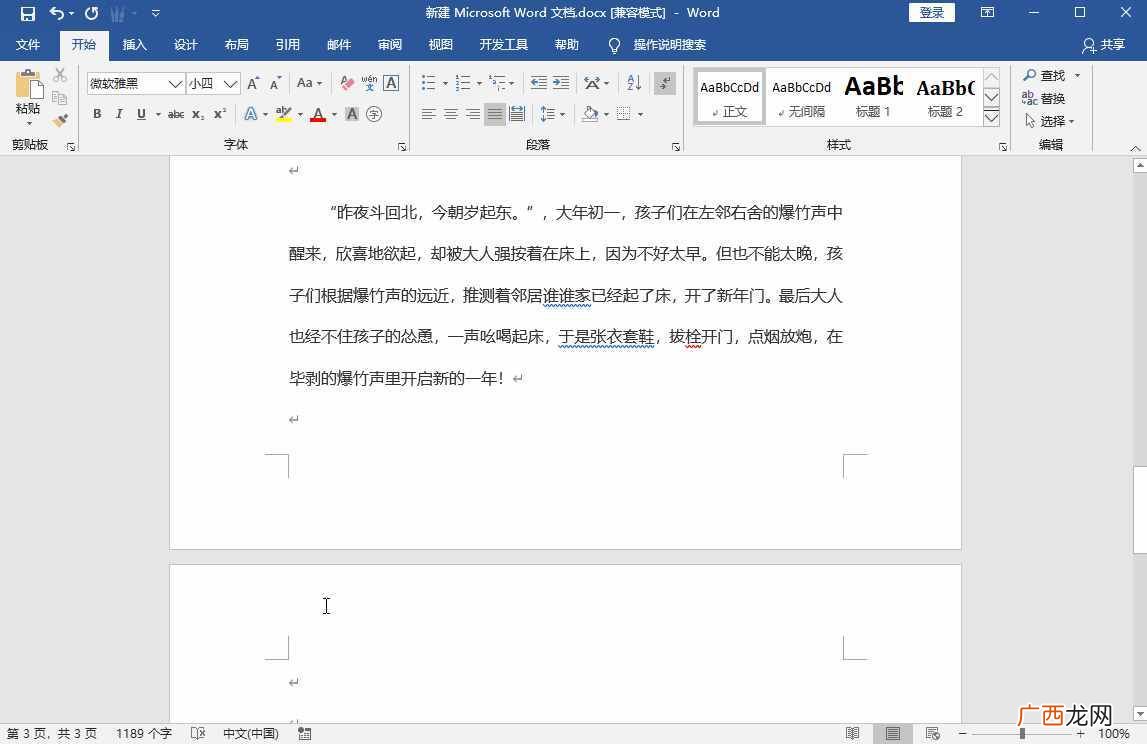Undo the last action
Image resolution: width=1147 pixels, height=744 pixels.
coord(57,13)
